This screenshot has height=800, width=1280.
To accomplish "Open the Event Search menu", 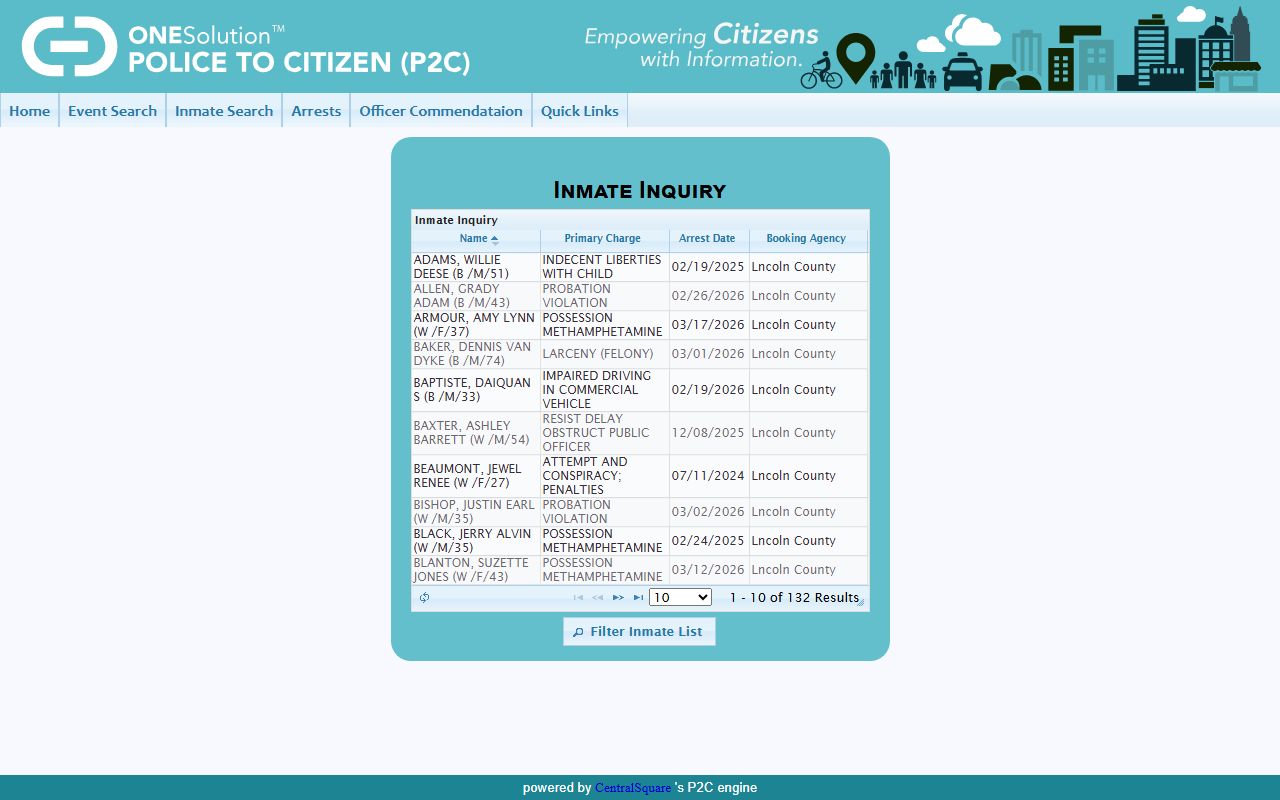I will 112,111.
